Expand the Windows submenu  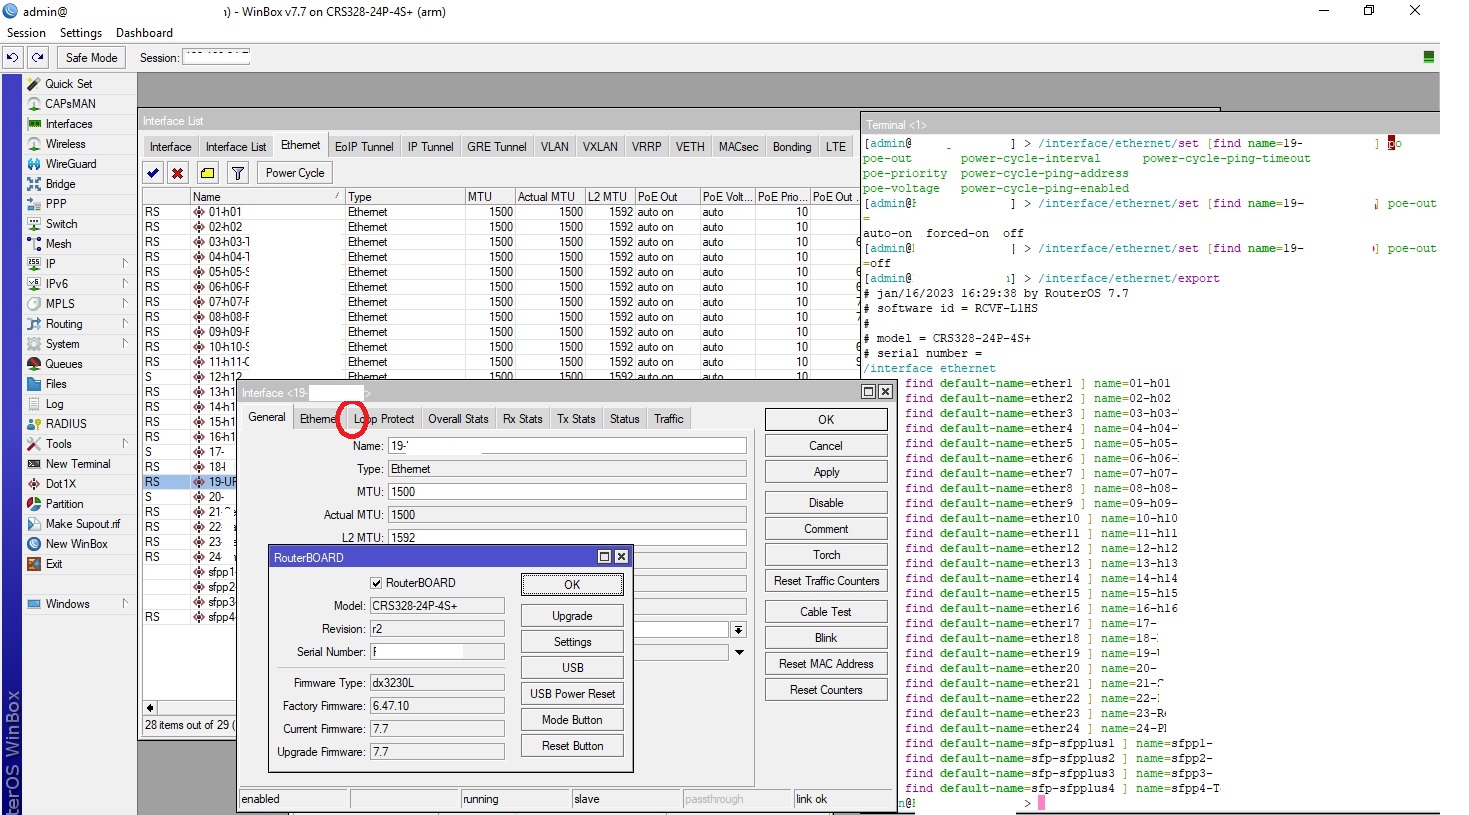125,604
